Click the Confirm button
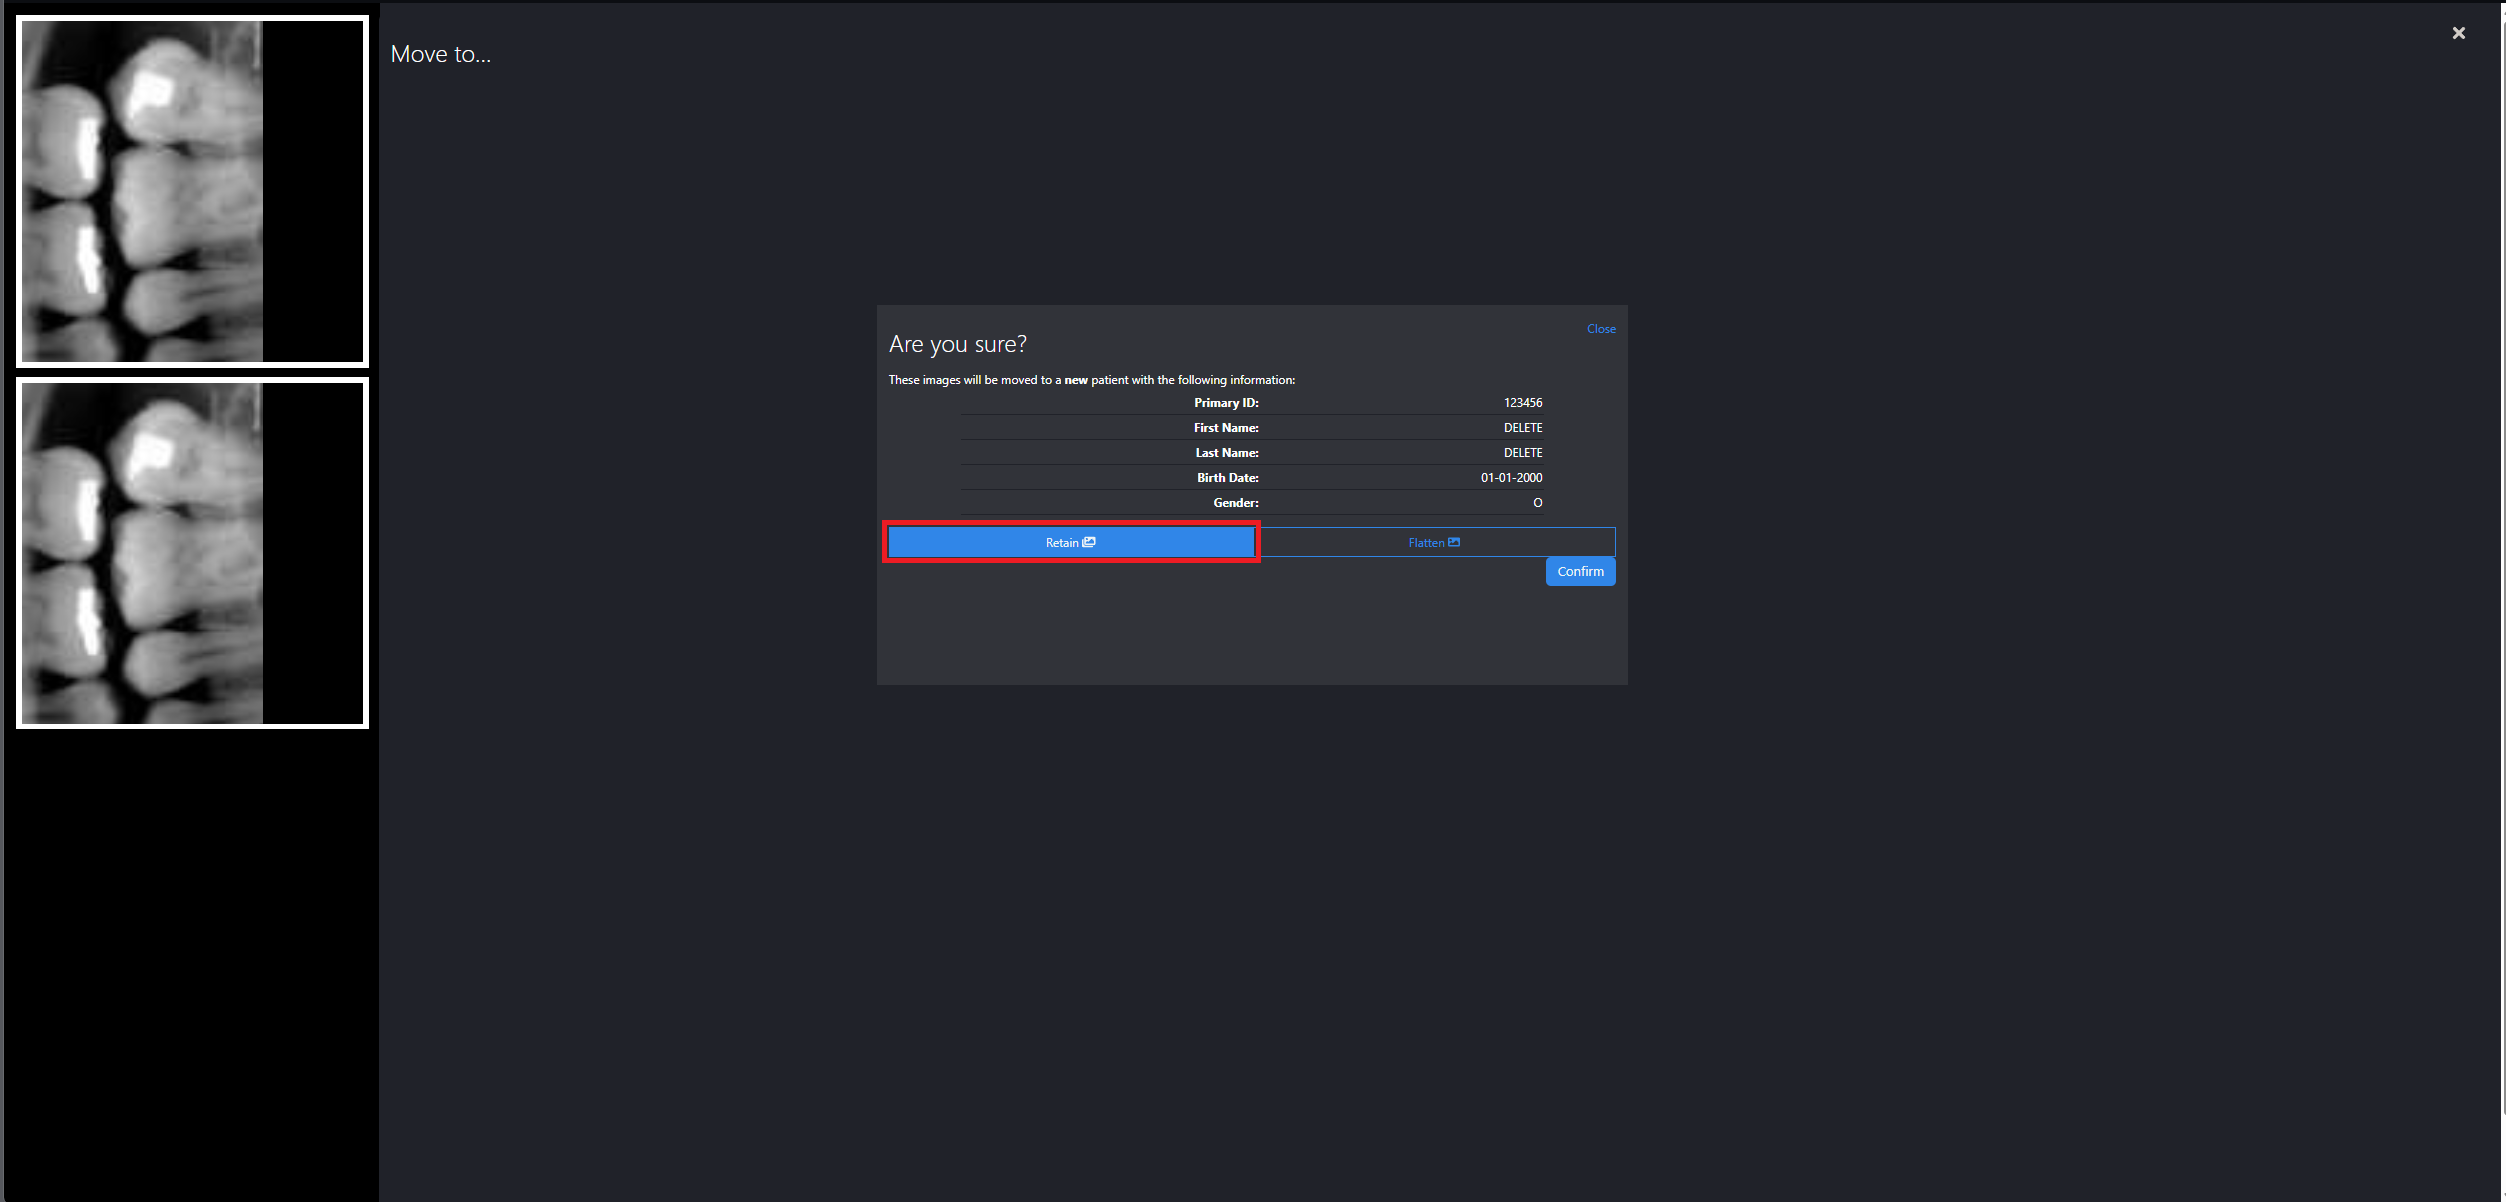This screenshot has width=2506, height=1202. coord(1580,571)
